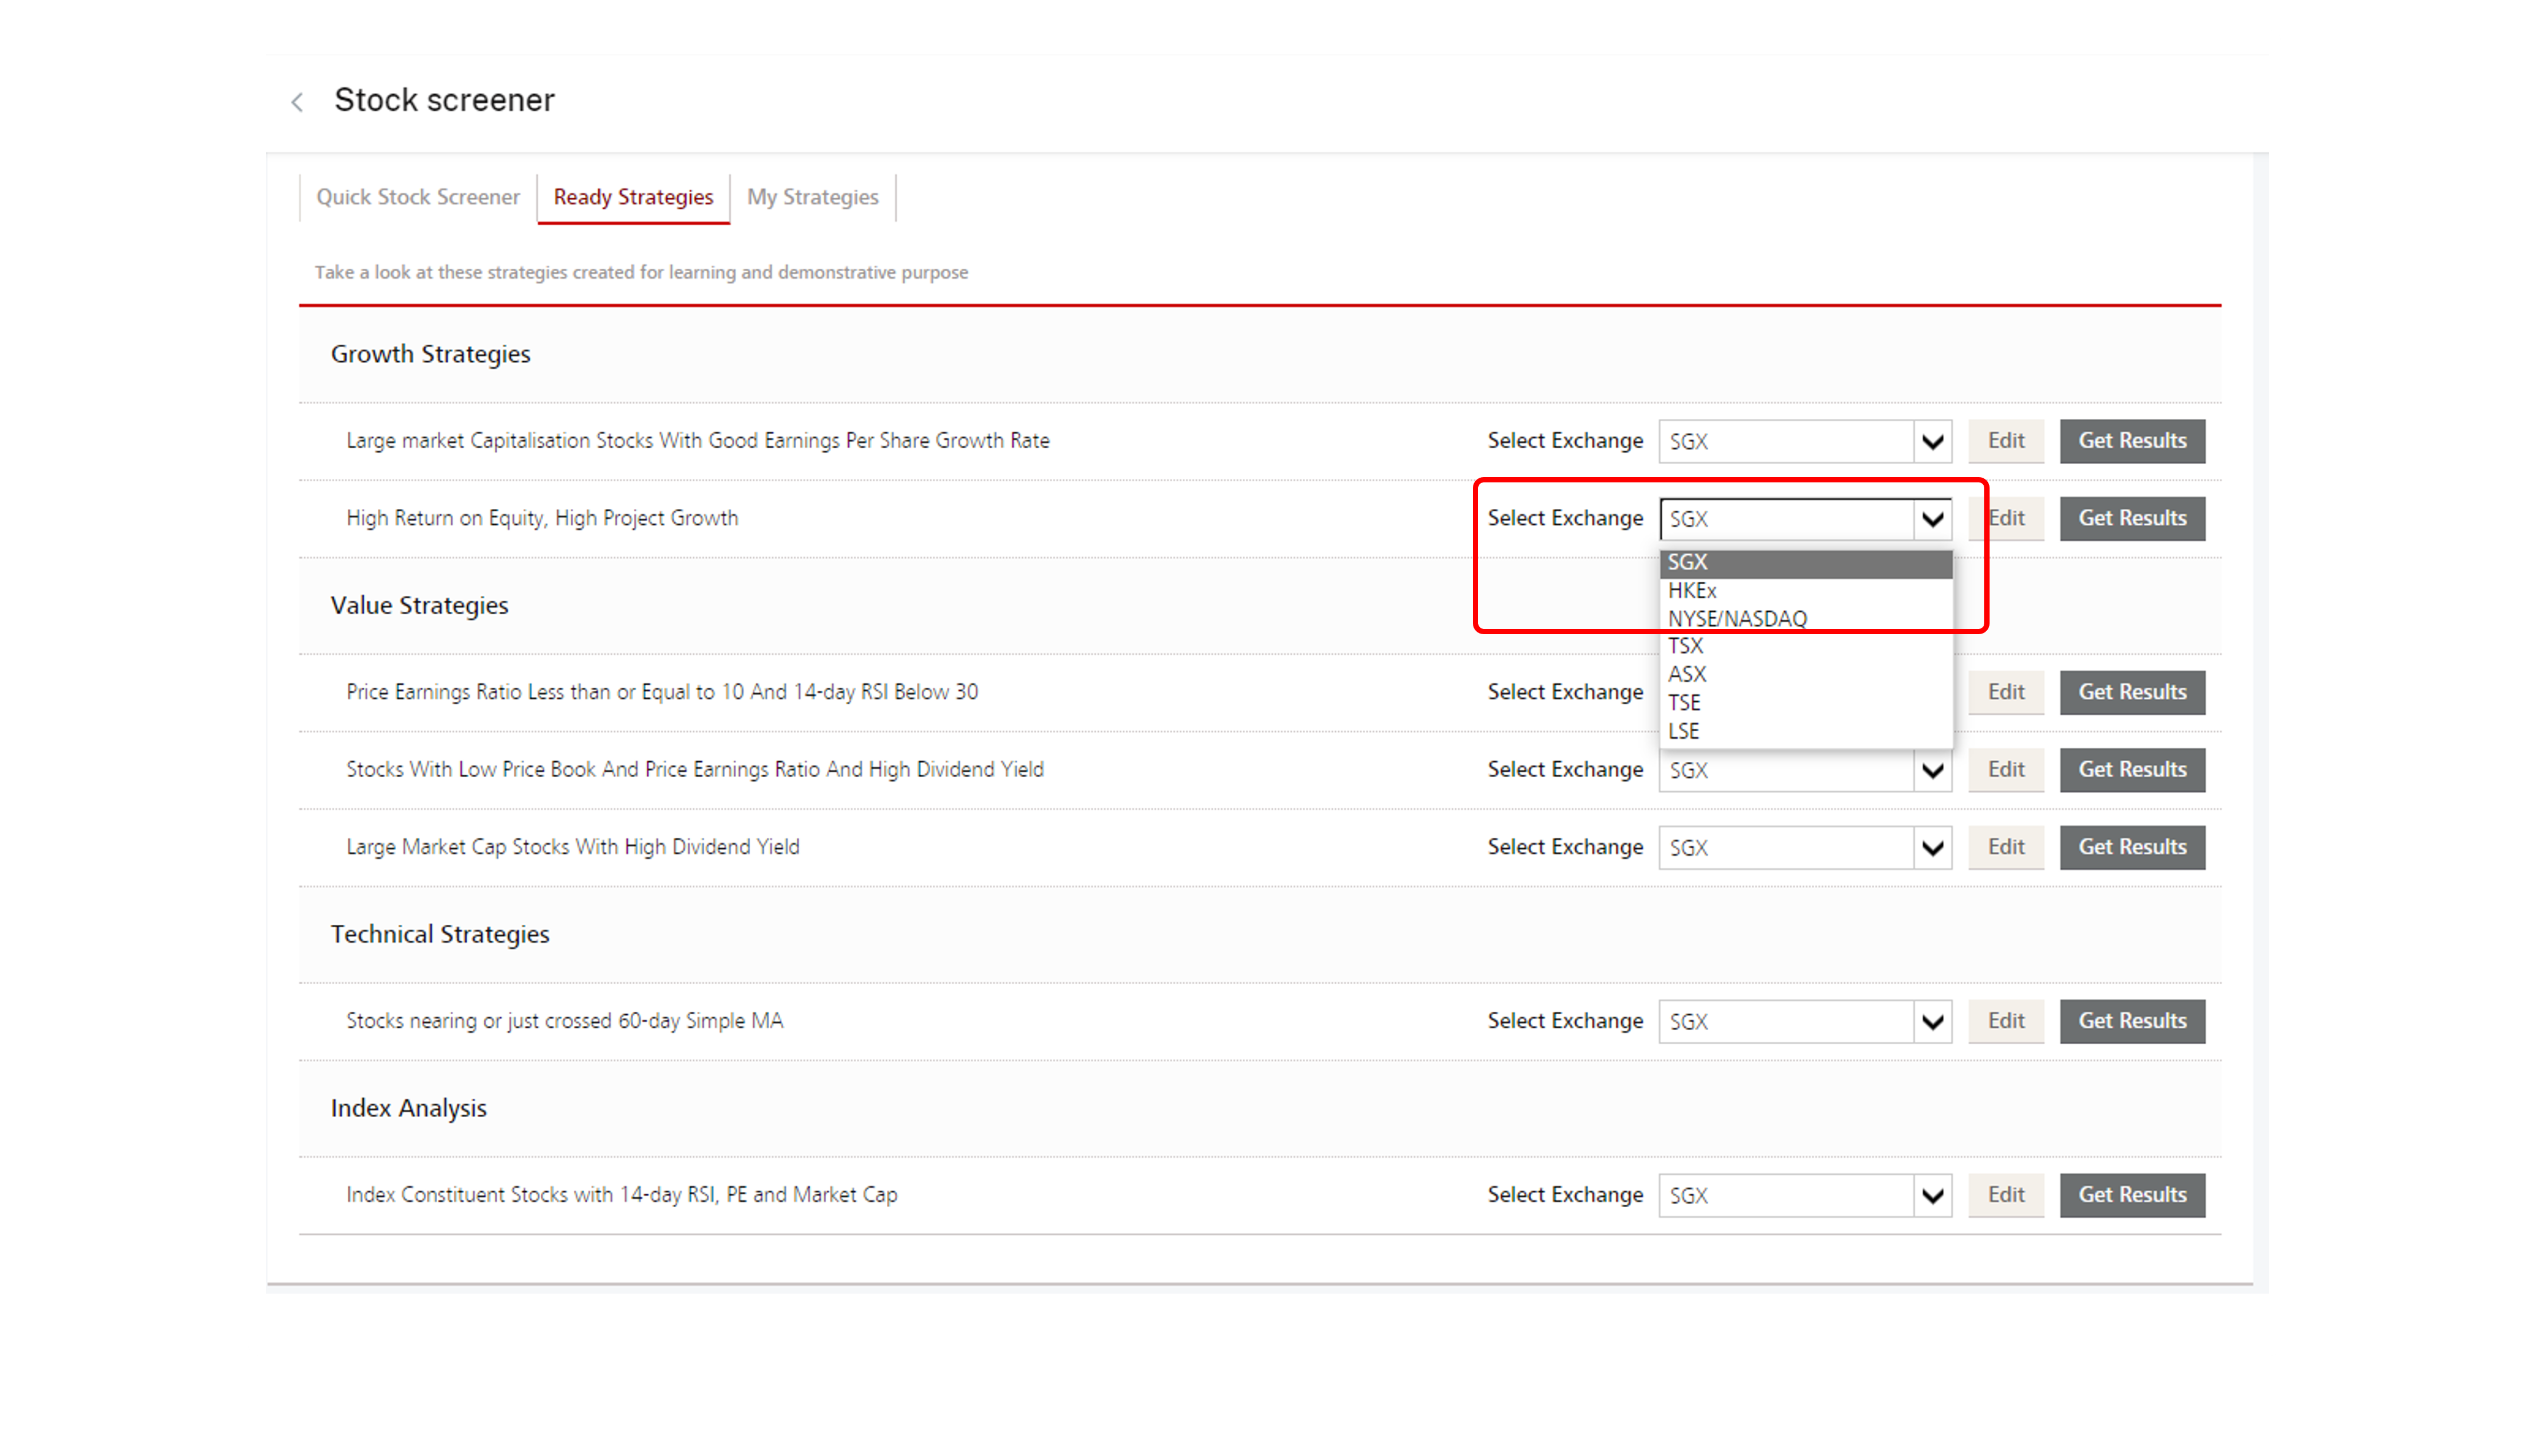
Task: Click Edit for Large Market Capitalisation Stocks strategy
Action: tap(2005, 439)
